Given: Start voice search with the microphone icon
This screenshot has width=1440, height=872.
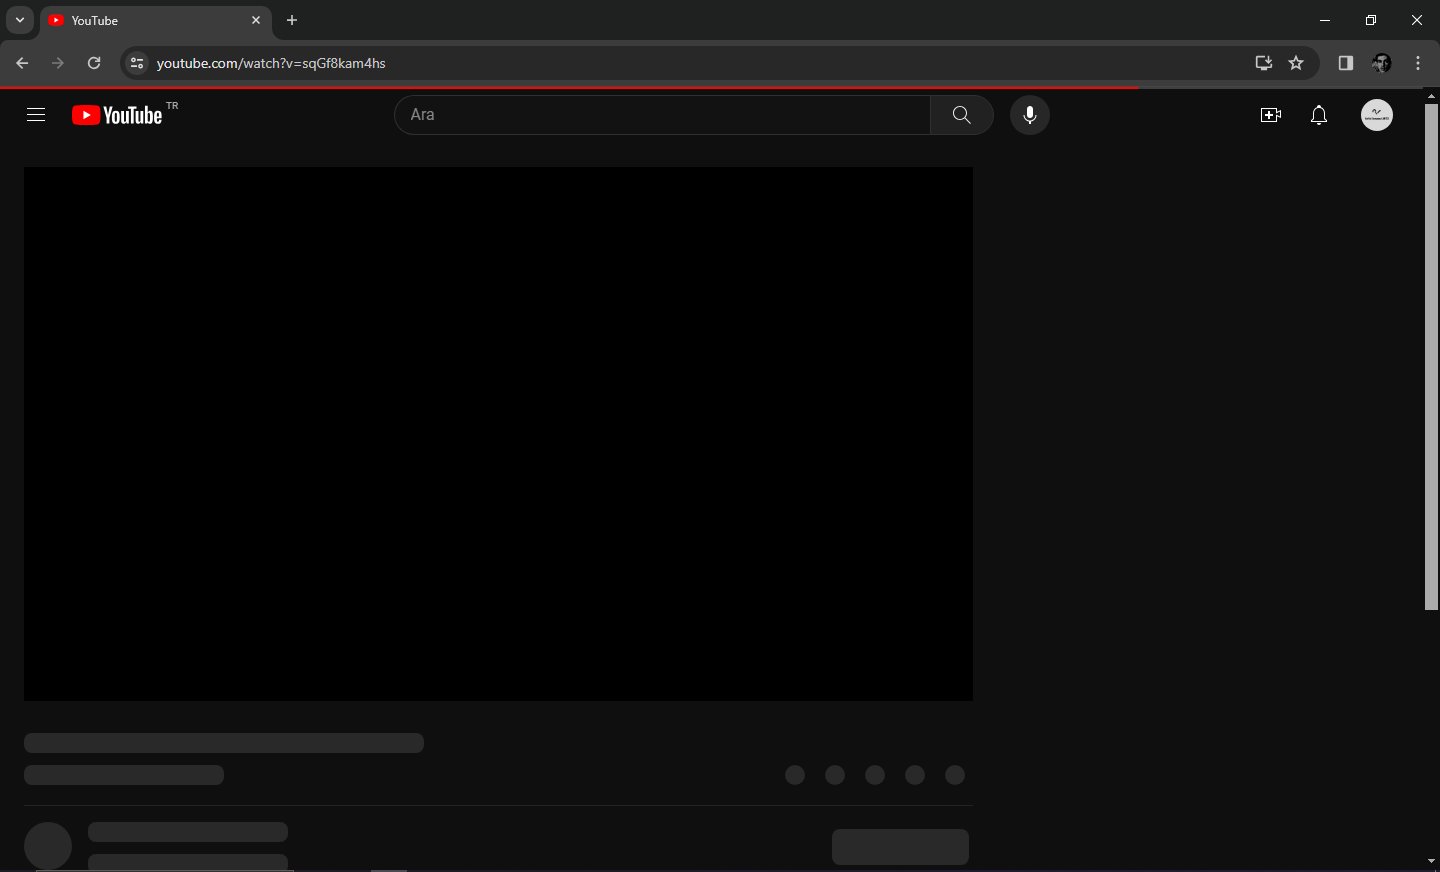Looking at the screenshot, I should pyautogui.click(x=1031, y=116).
